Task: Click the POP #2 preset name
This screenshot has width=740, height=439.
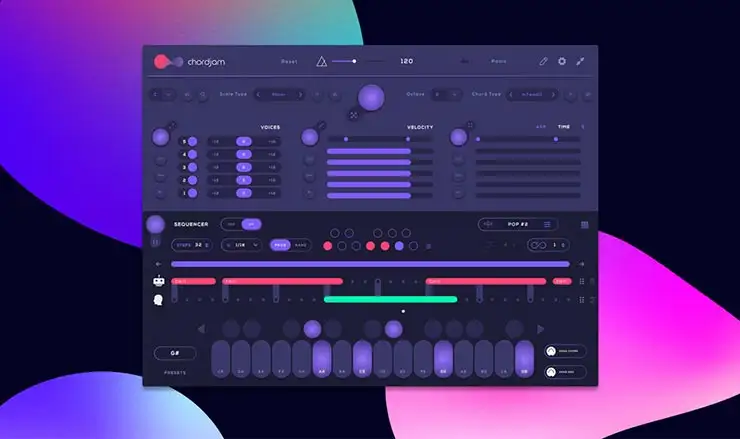Action: click(518, 224)
